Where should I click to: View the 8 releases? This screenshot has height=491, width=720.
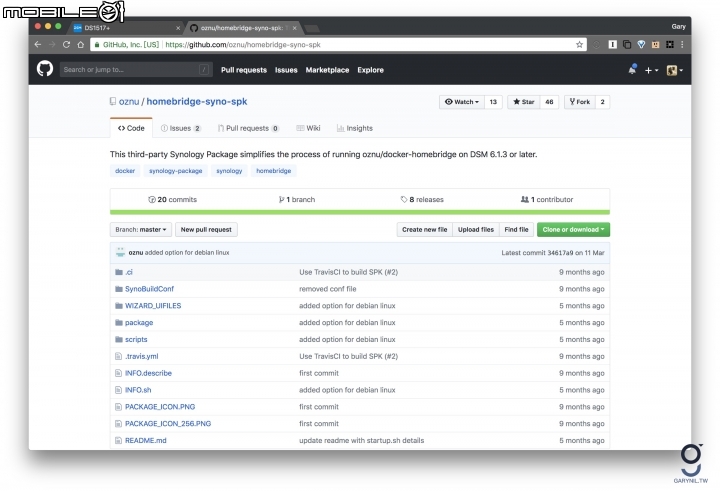(x=422, y=199)
